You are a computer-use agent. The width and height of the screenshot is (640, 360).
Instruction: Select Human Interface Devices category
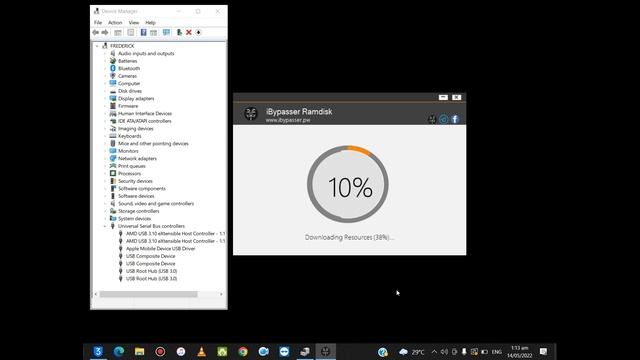[145, 113]
